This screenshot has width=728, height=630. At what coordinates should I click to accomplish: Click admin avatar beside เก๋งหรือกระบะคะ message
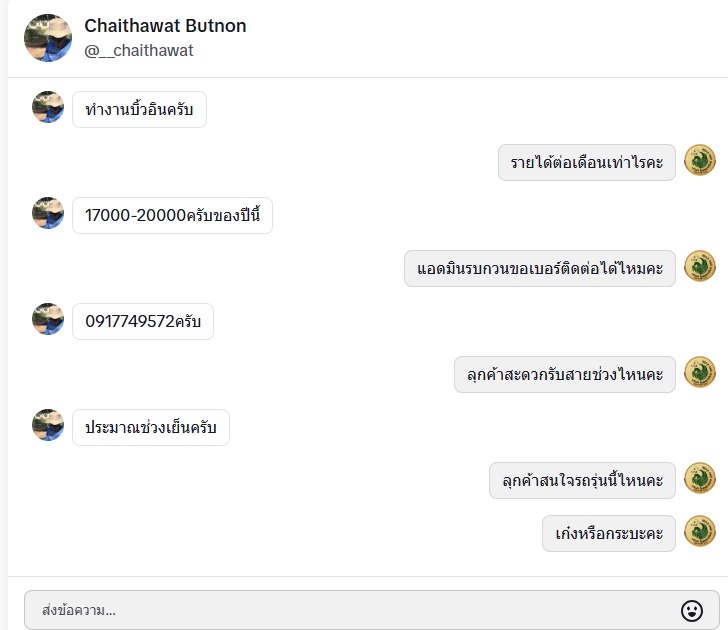[x=700, y=532]
